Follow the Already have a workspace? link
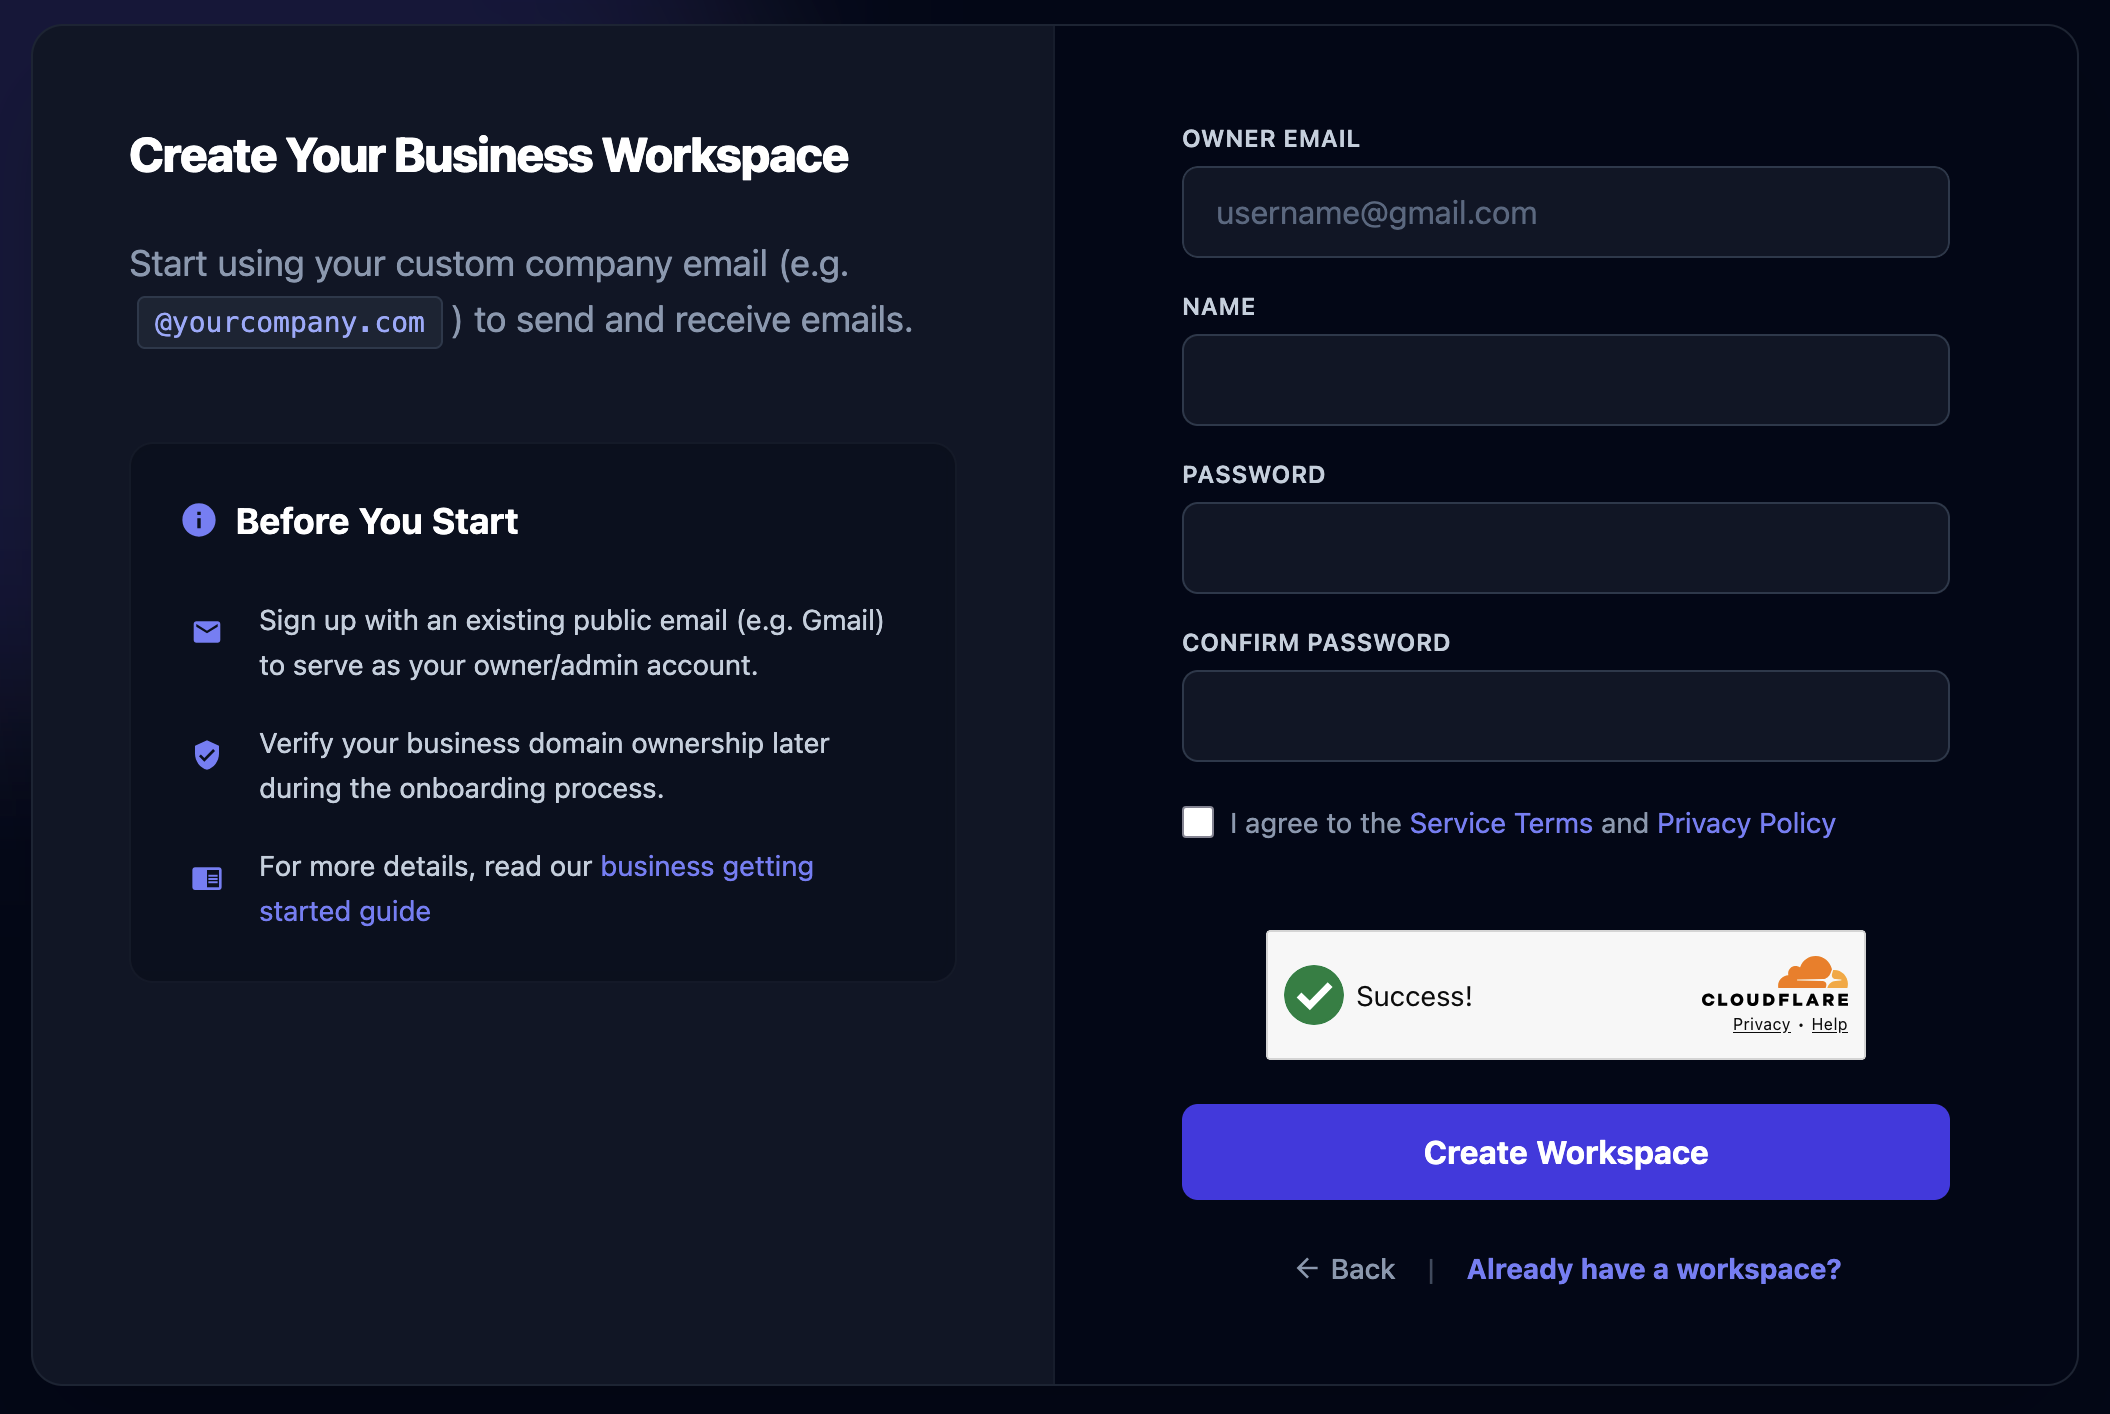 (x=1654, y=1269)
